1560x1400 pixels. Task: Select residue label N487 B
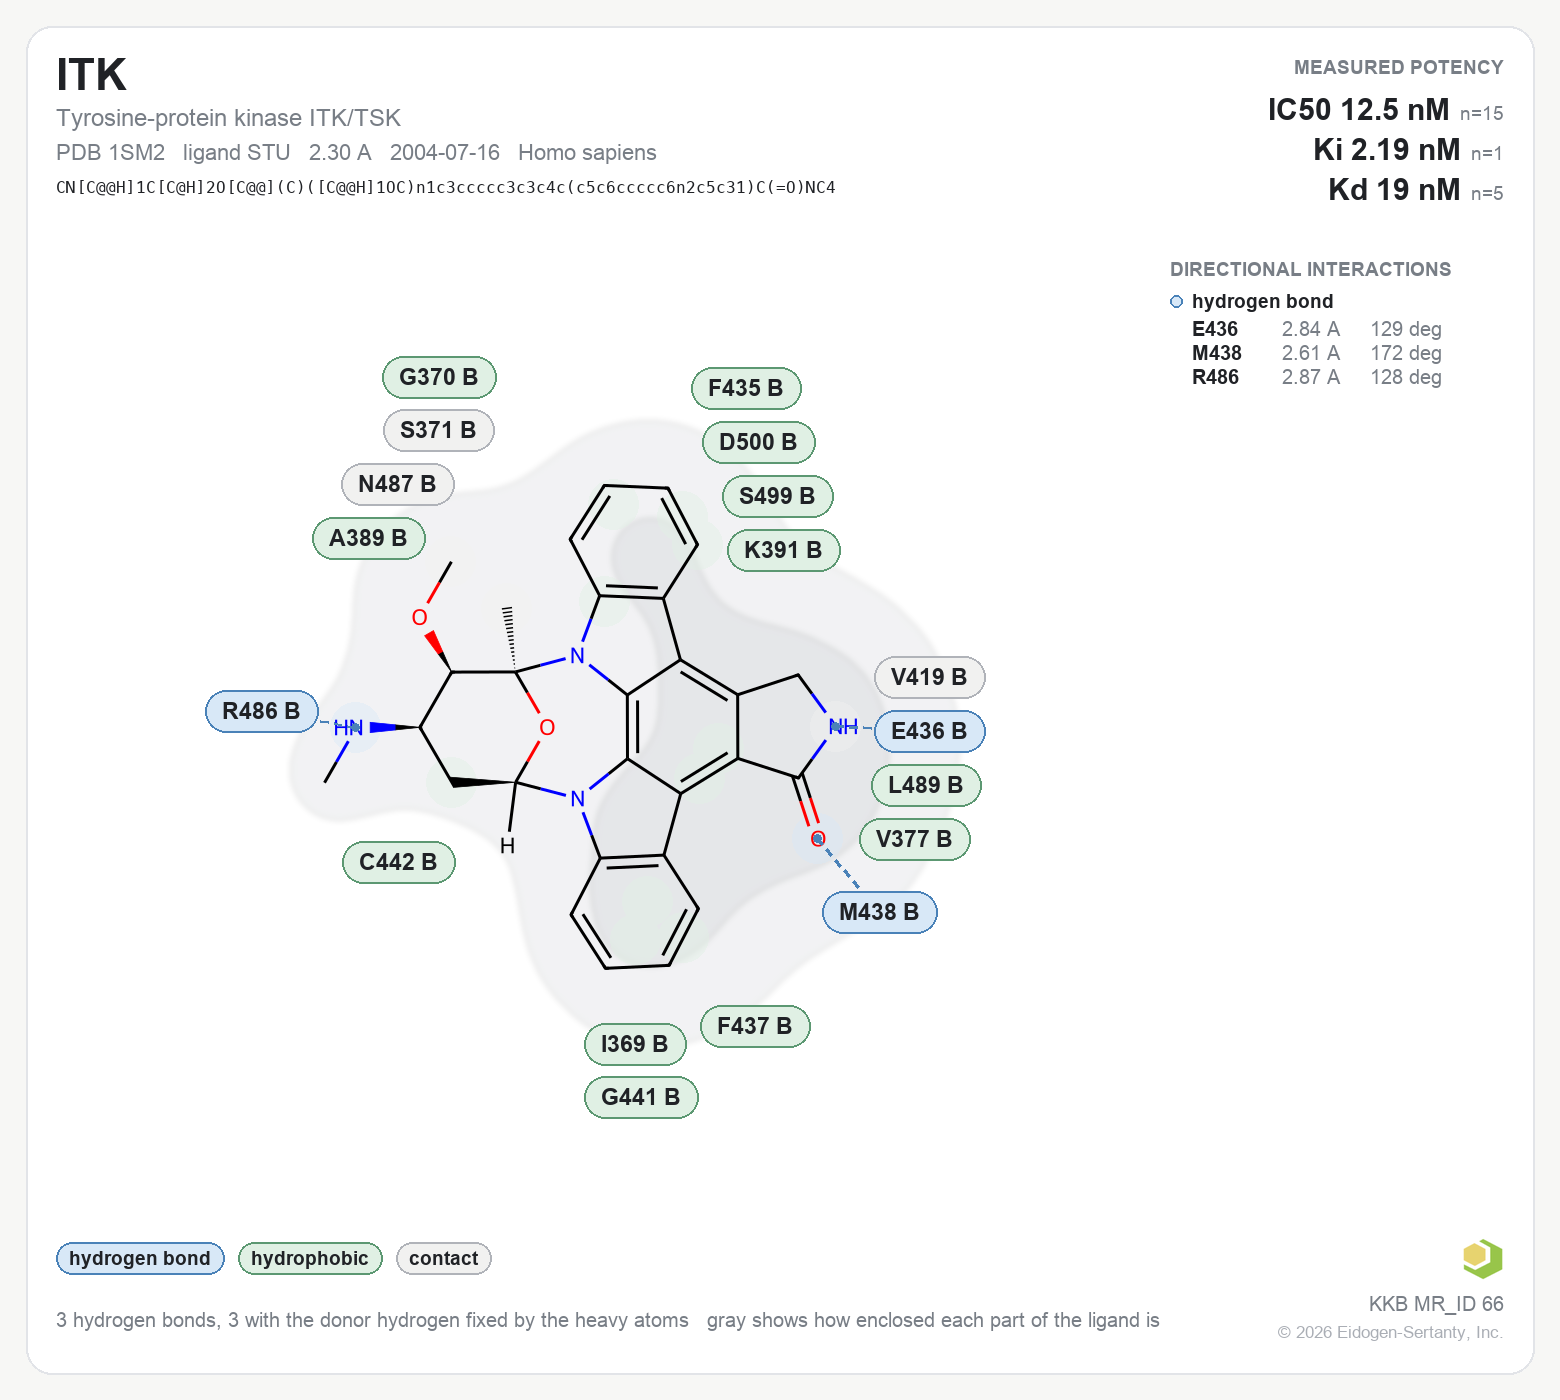[x=397, y=484]
